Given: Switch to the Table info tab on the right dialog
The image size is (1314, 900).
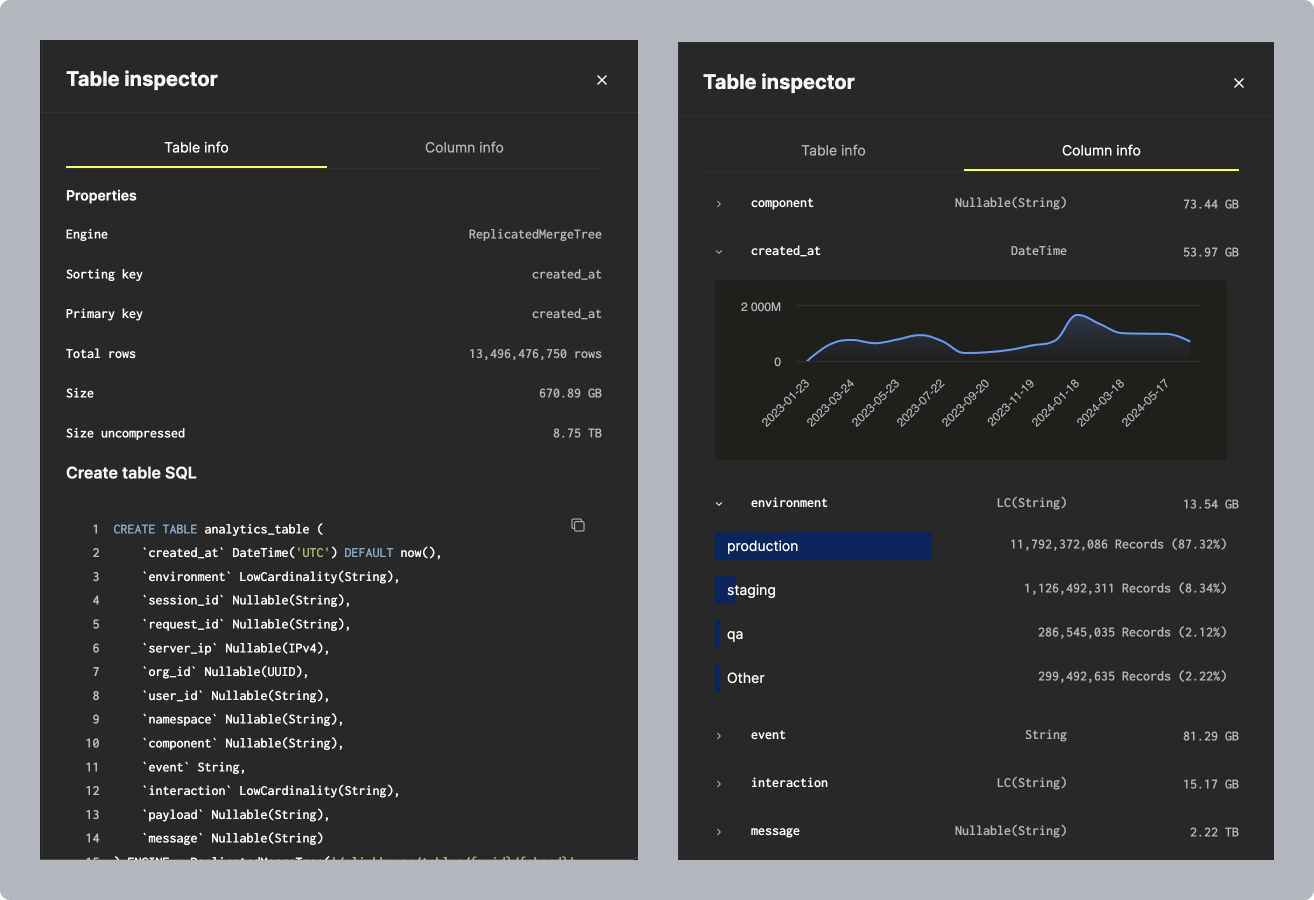Looking at the screenshot, I should pyautogui.click(x=833, y=150).
